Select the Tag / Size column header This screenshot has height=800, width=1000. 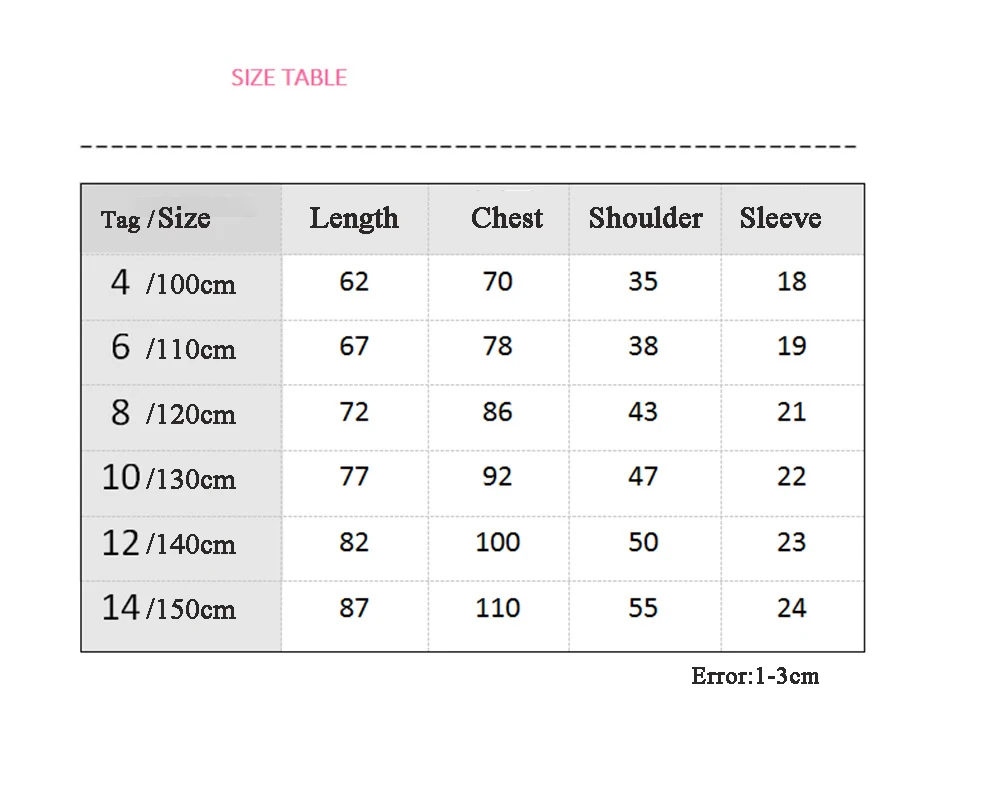point(156,219)
